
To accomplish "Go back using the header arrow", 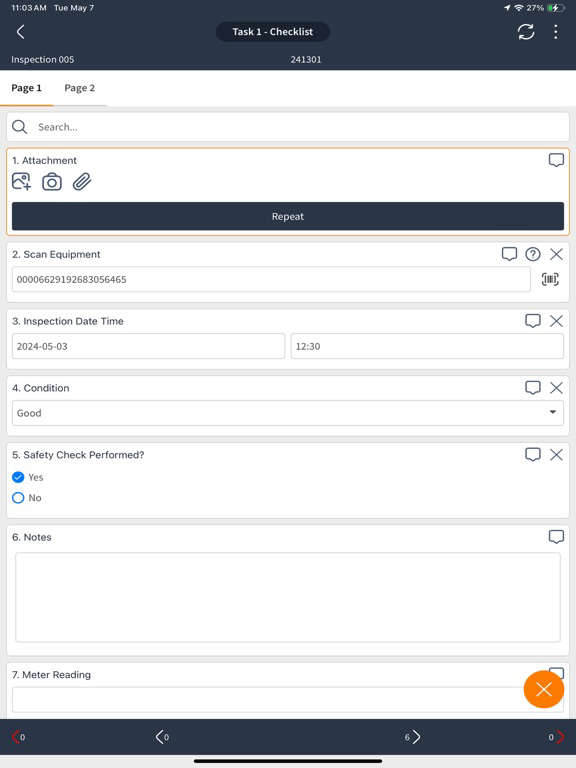I will pos(21,32).
